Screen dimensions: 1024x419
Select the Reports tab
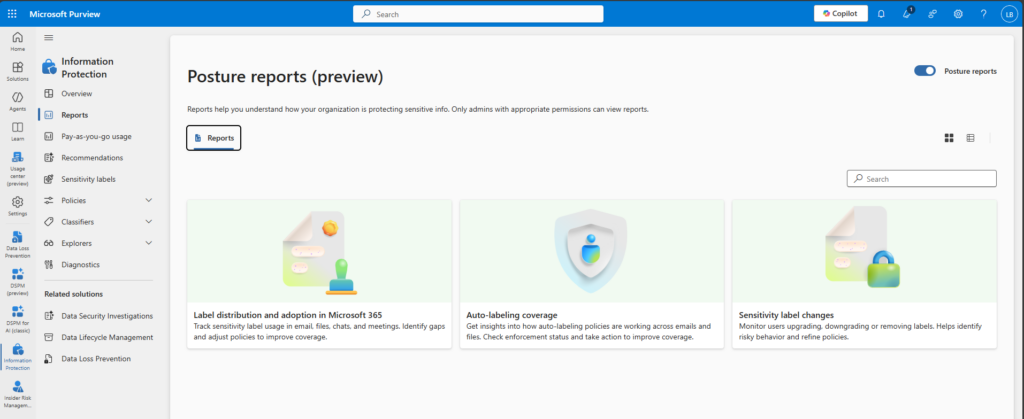[214, 138]
